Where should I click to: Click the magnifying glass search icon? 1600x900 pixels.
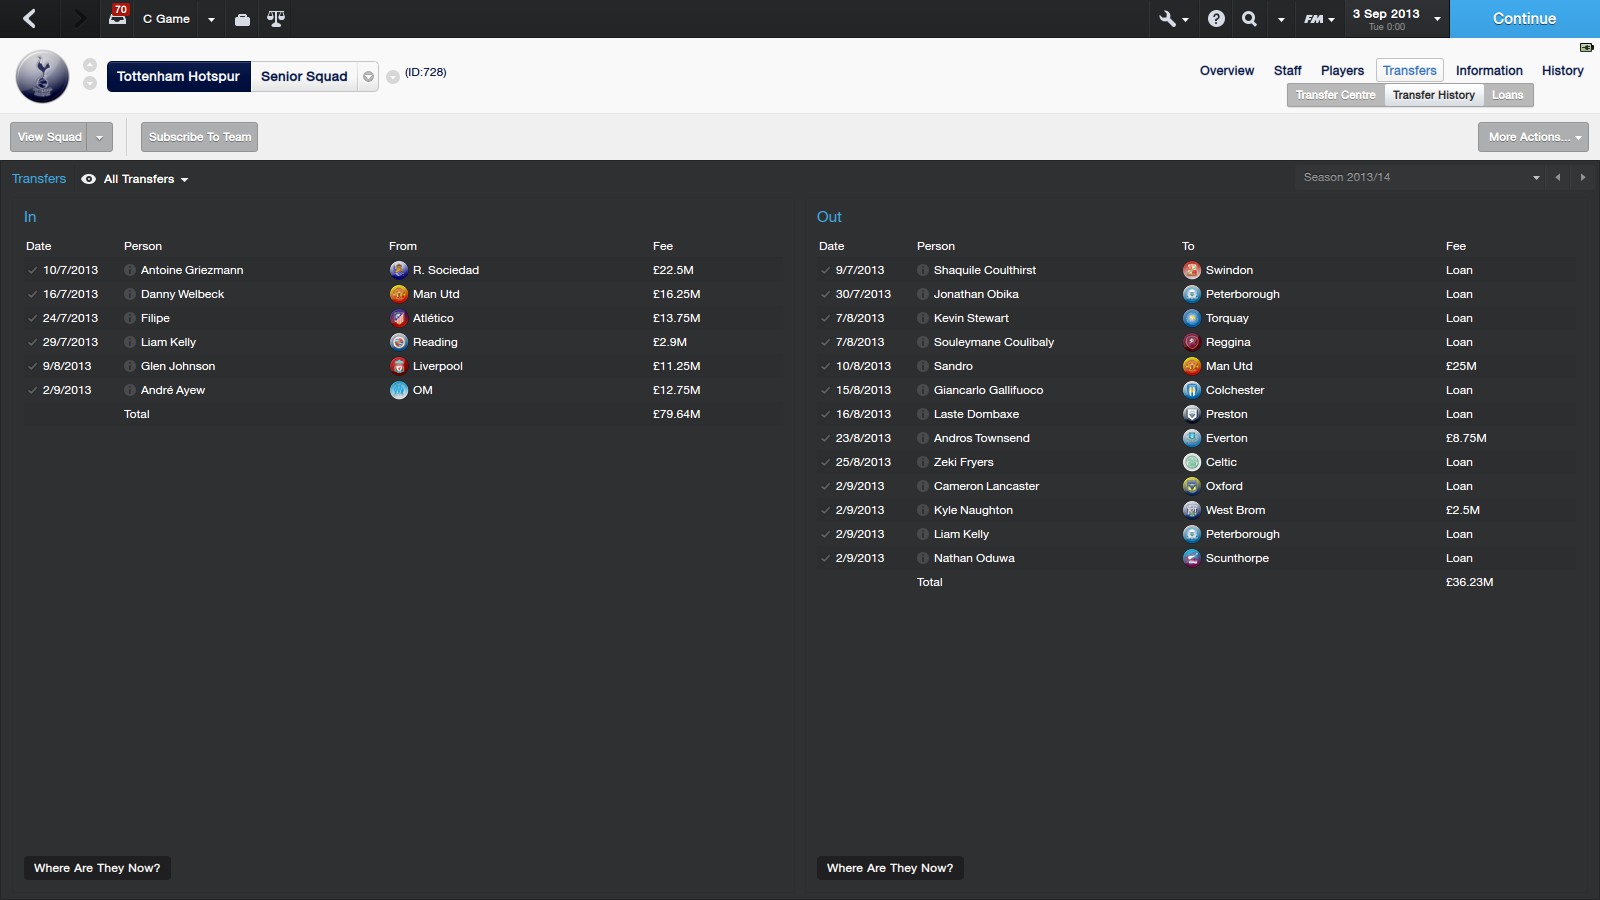coord(1249,19)
